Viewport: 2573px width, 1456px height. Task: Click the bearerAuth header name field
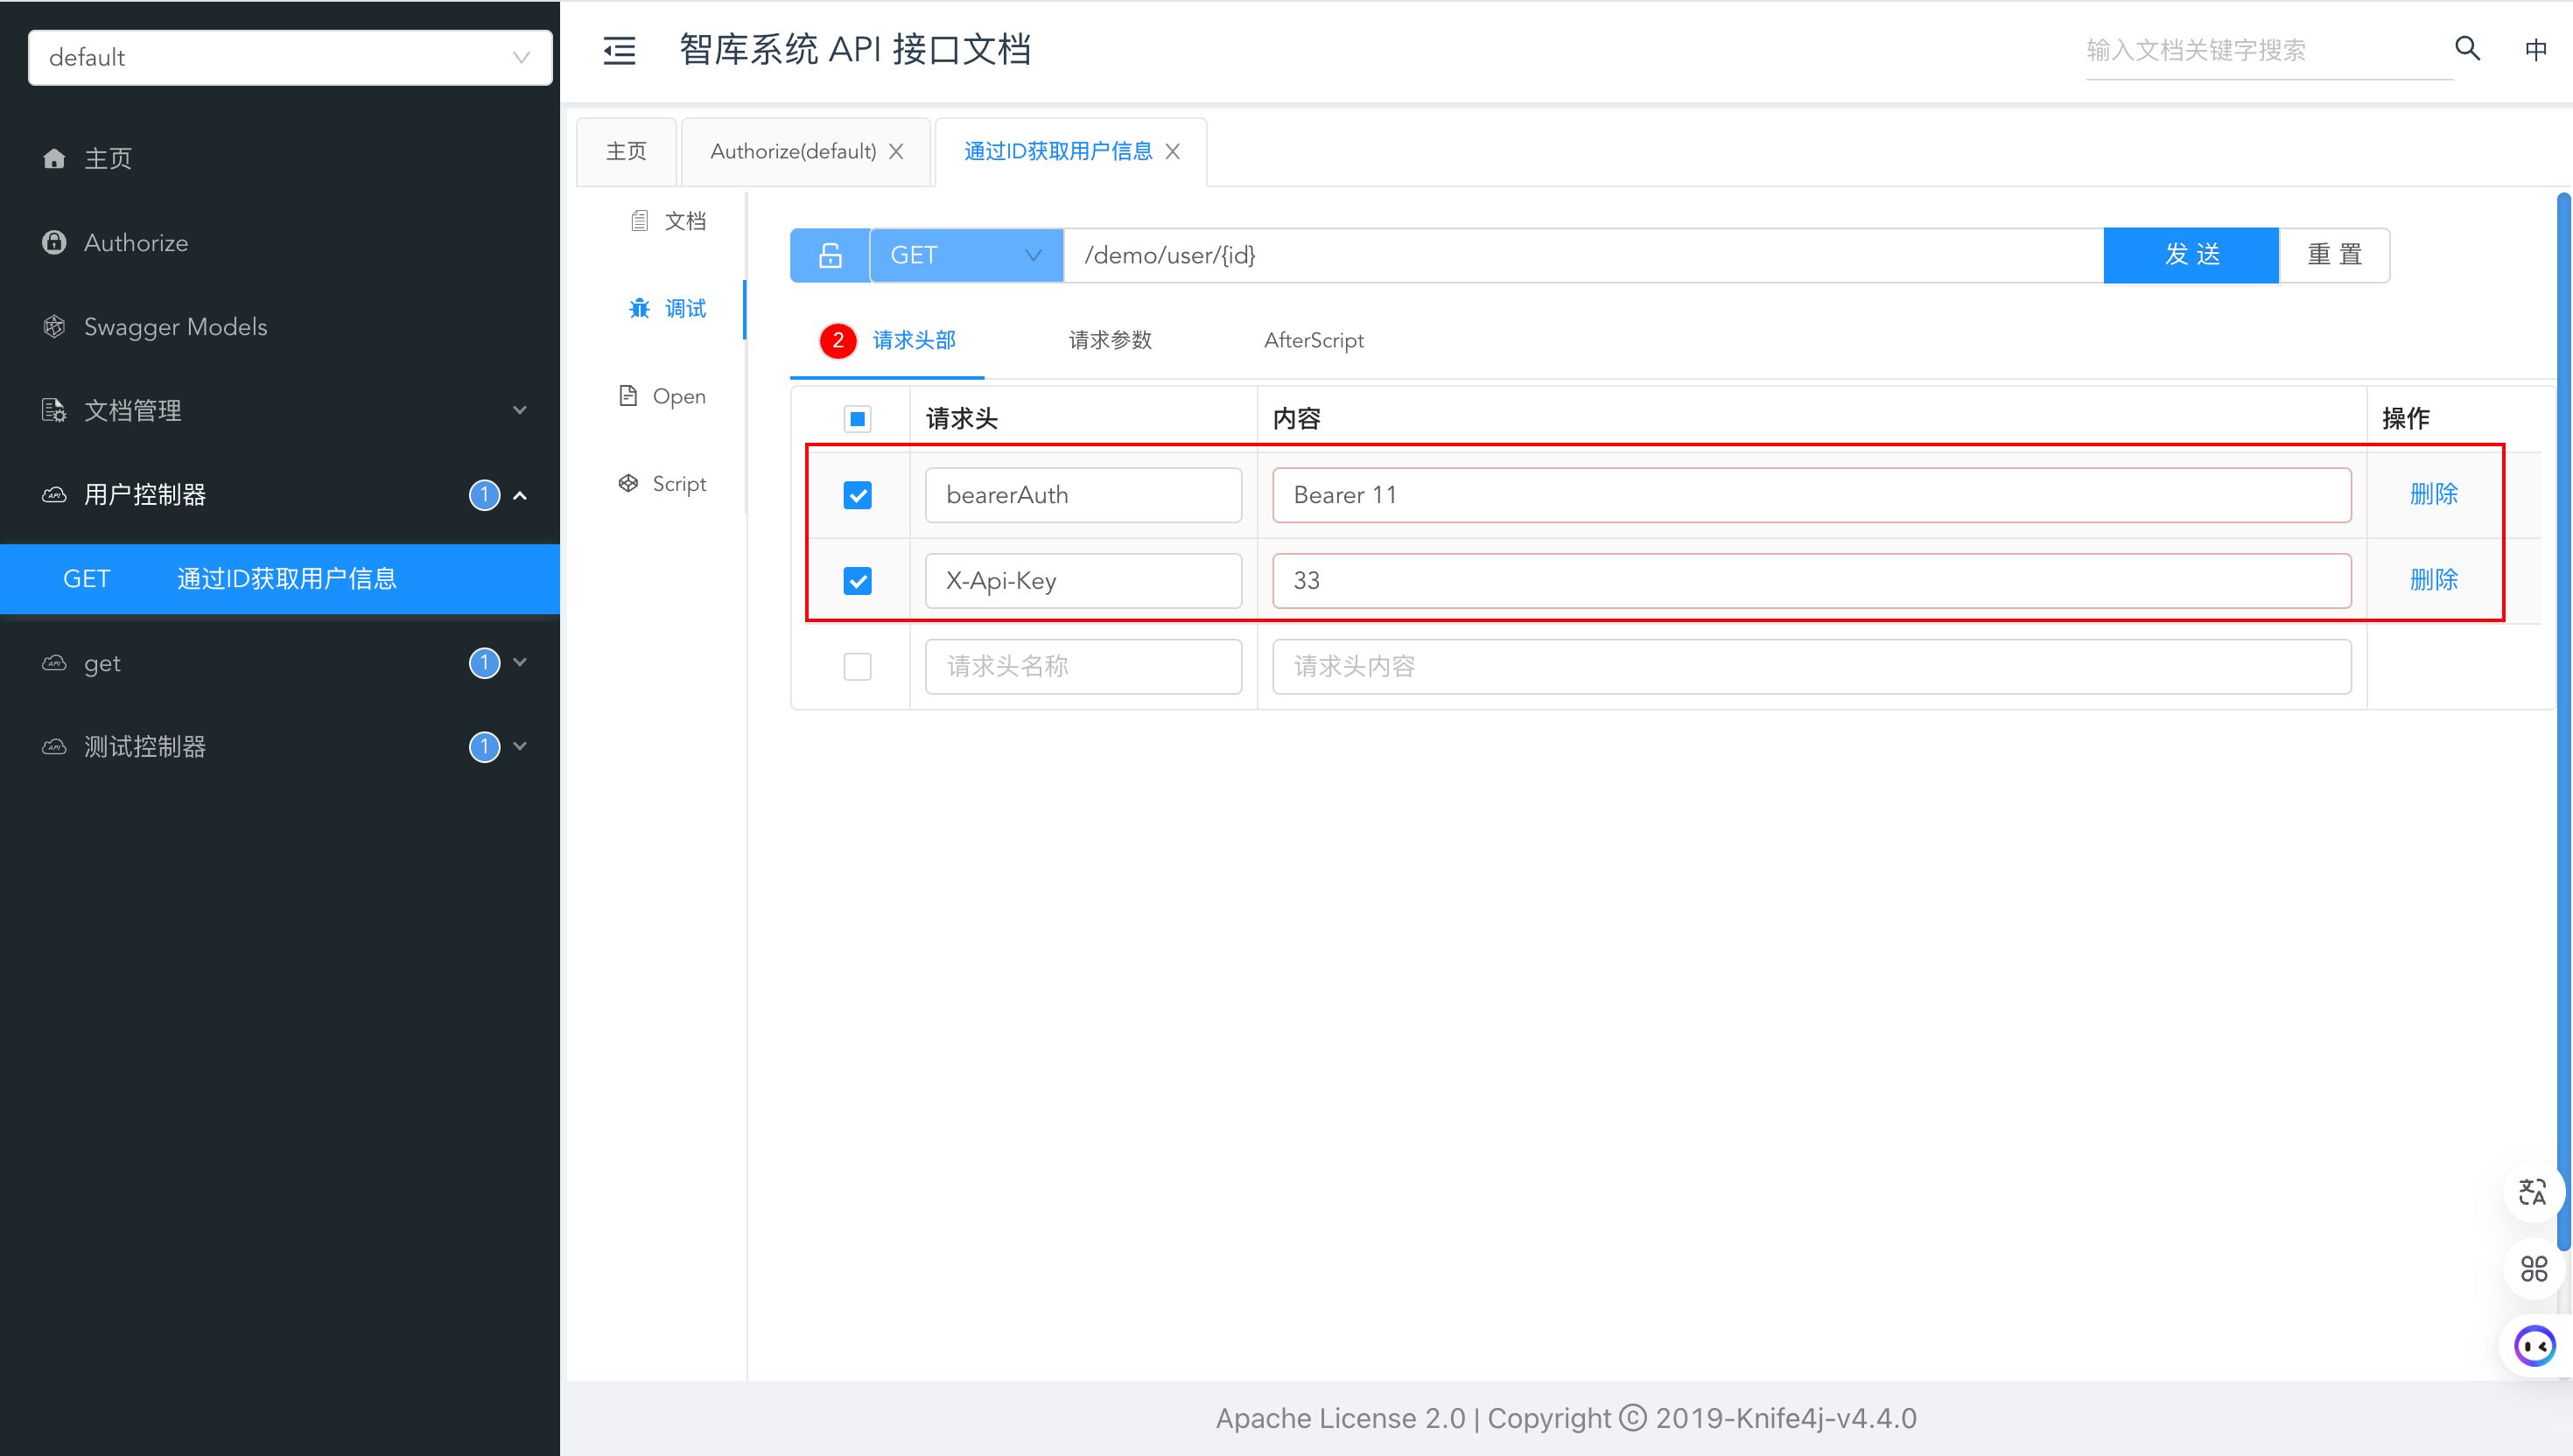[1083, 495]
